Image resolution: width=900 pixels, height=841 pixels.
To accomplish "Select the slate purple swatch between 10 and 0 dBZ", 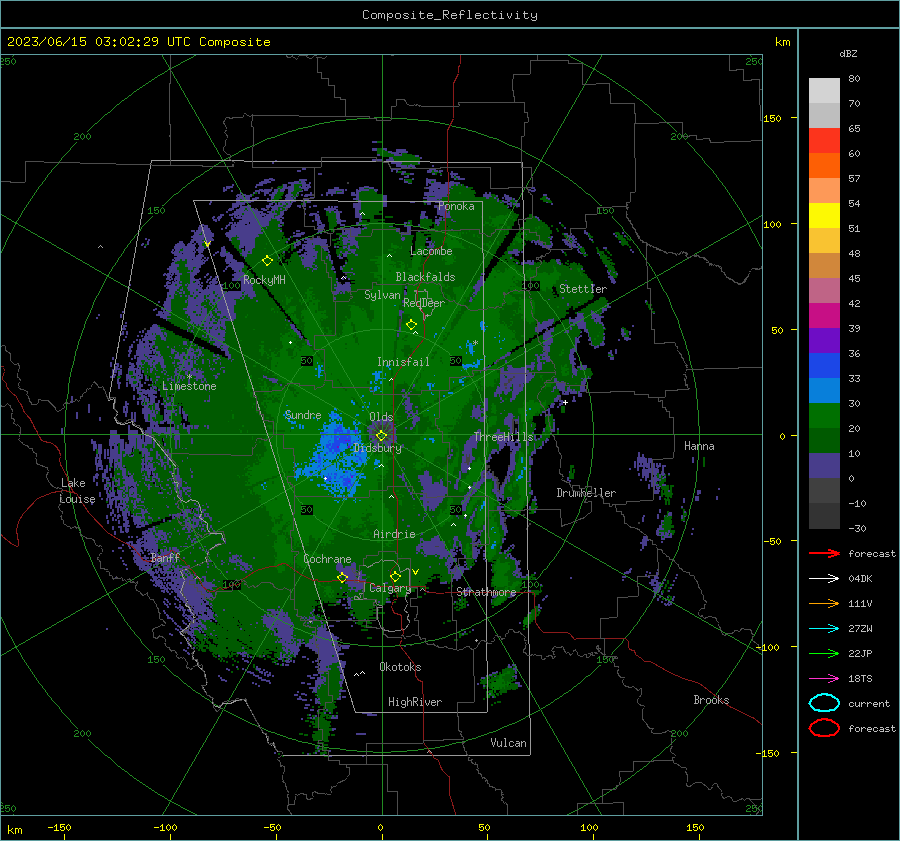I will pyautogui.click(x=824, y=466).
